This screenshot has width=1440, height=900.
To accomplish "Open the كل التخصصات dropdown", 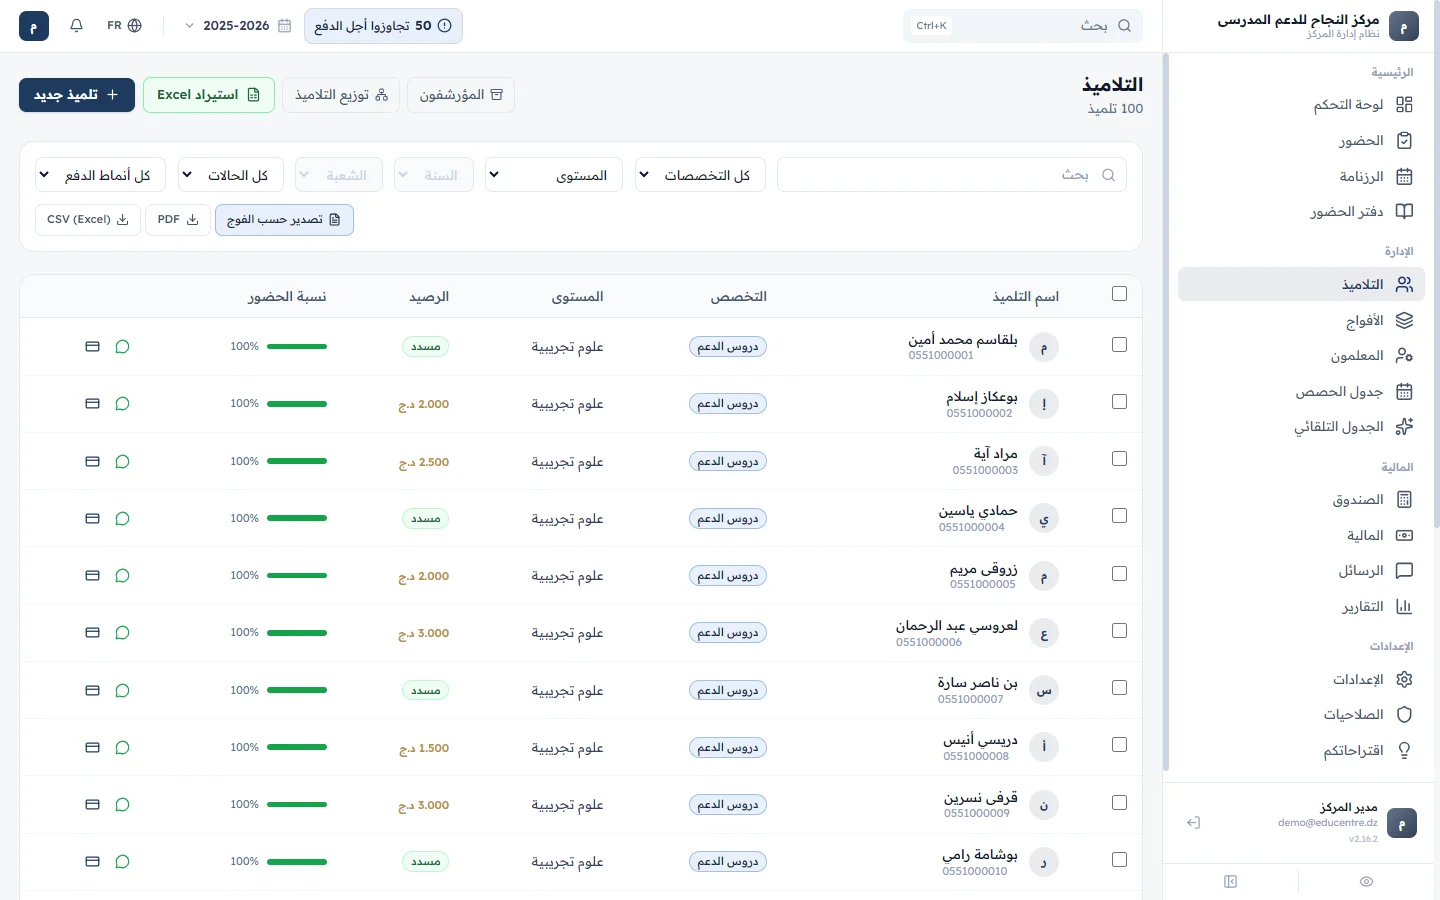I will point(700,175).
